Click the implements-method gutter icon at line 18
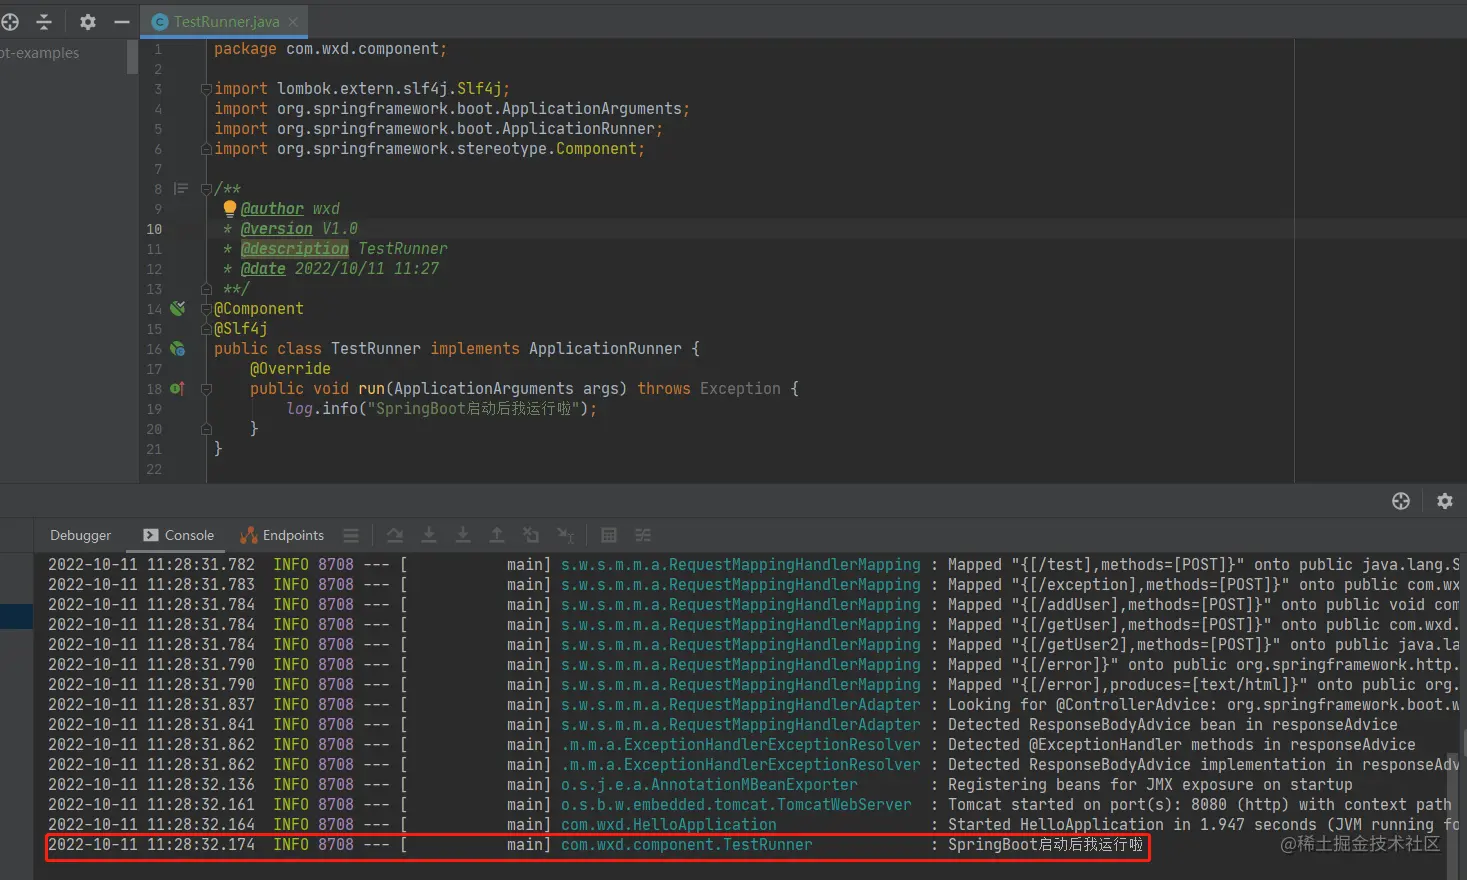Viewport: 1467px width, 880px height. click(177, 388)
